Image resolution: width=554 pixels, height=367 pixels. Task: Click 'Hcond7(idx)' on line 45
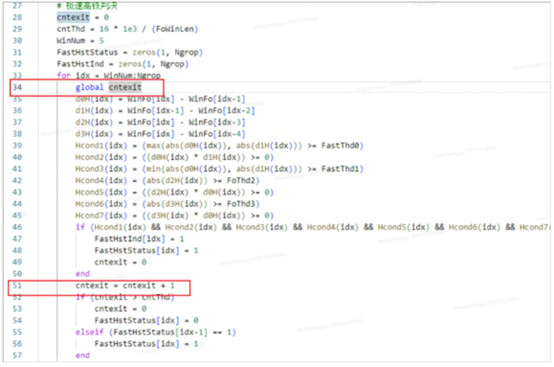(x=101, y=215)
